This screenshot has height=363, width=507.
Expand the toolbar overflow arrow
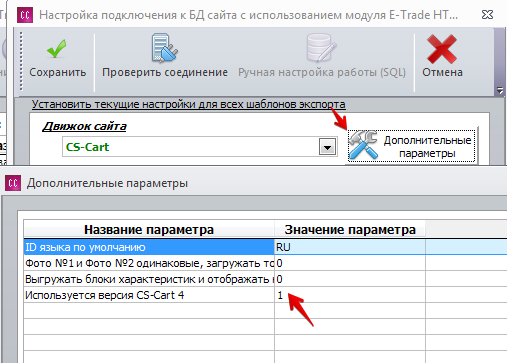click(500, 90)
